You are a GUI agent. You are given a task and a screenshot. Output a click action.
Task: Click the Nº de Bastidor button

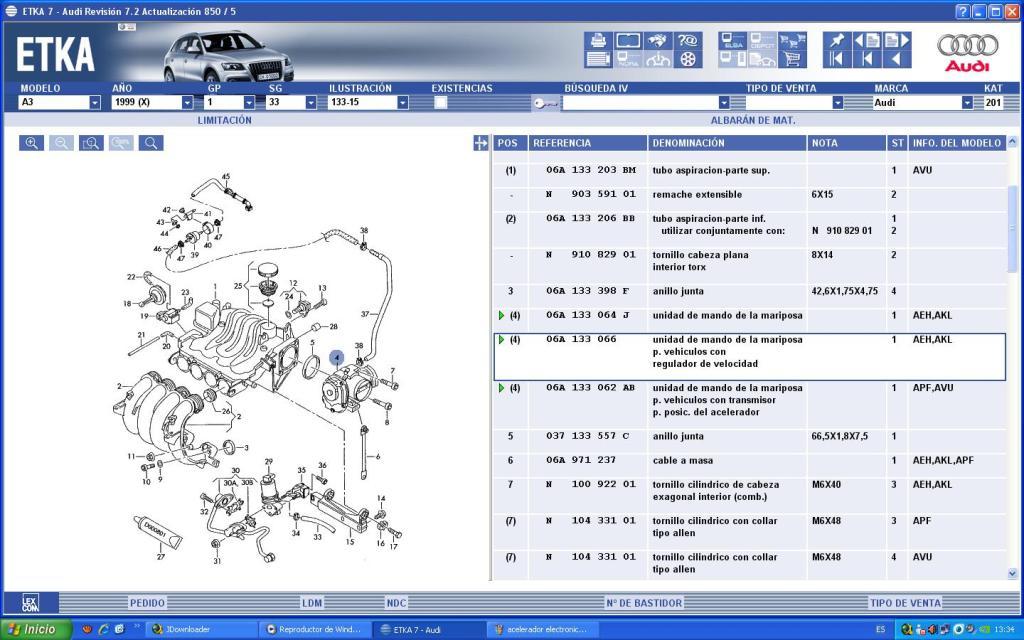(x=644, y=603)
